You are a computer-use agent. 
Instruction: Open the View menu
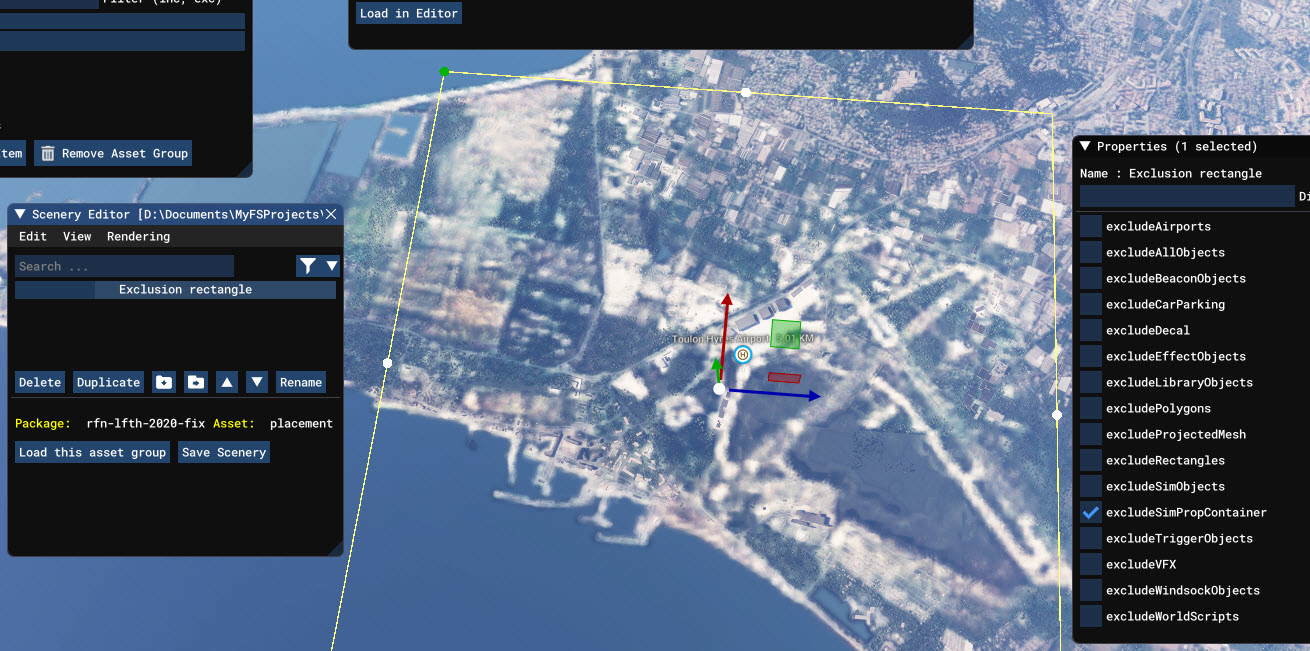coord(77,237)
